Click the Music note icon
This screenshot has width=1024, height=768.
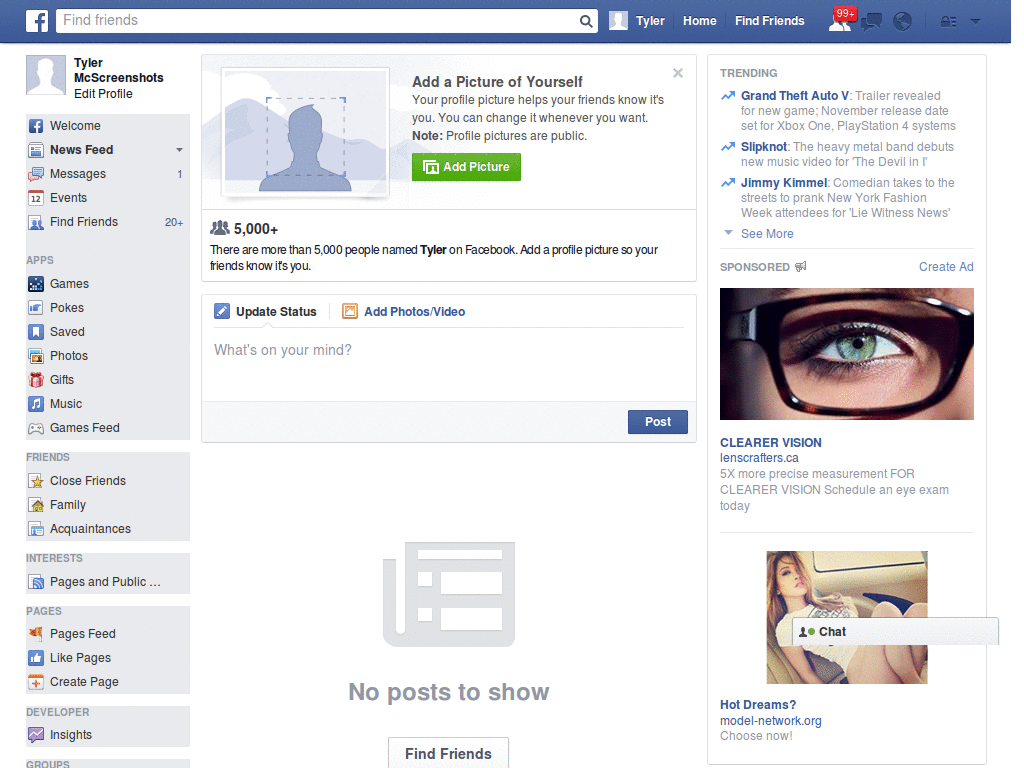coord(36,404)
